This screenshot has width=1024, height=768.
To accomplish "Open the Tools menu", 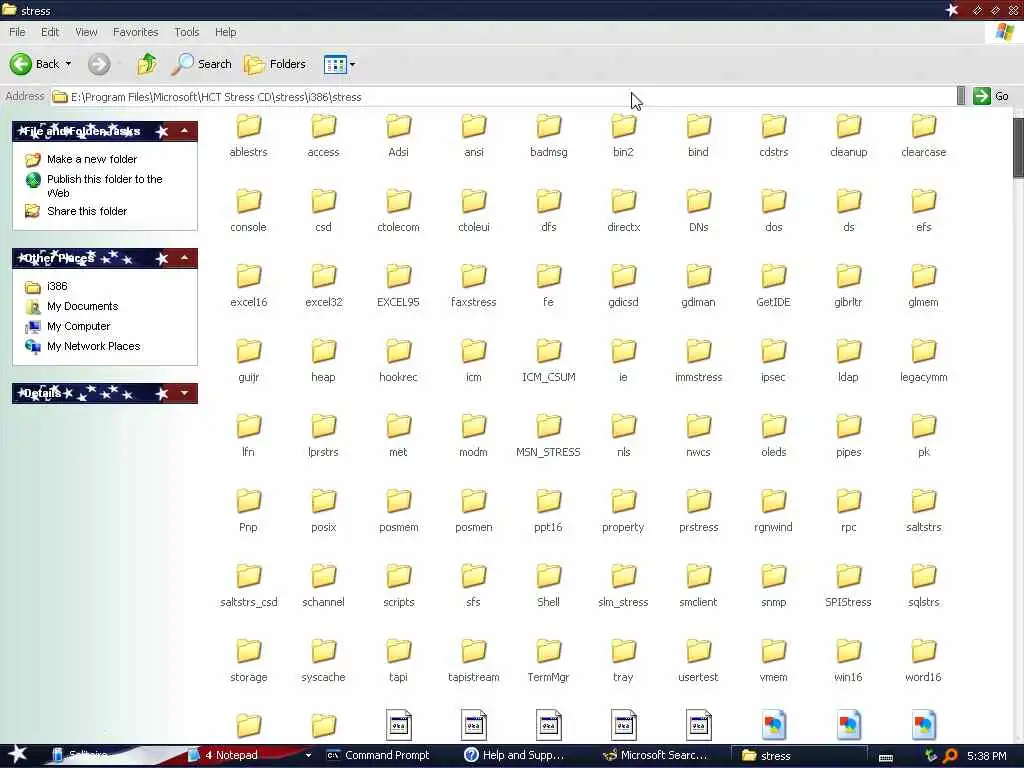I will click(187, 32).
